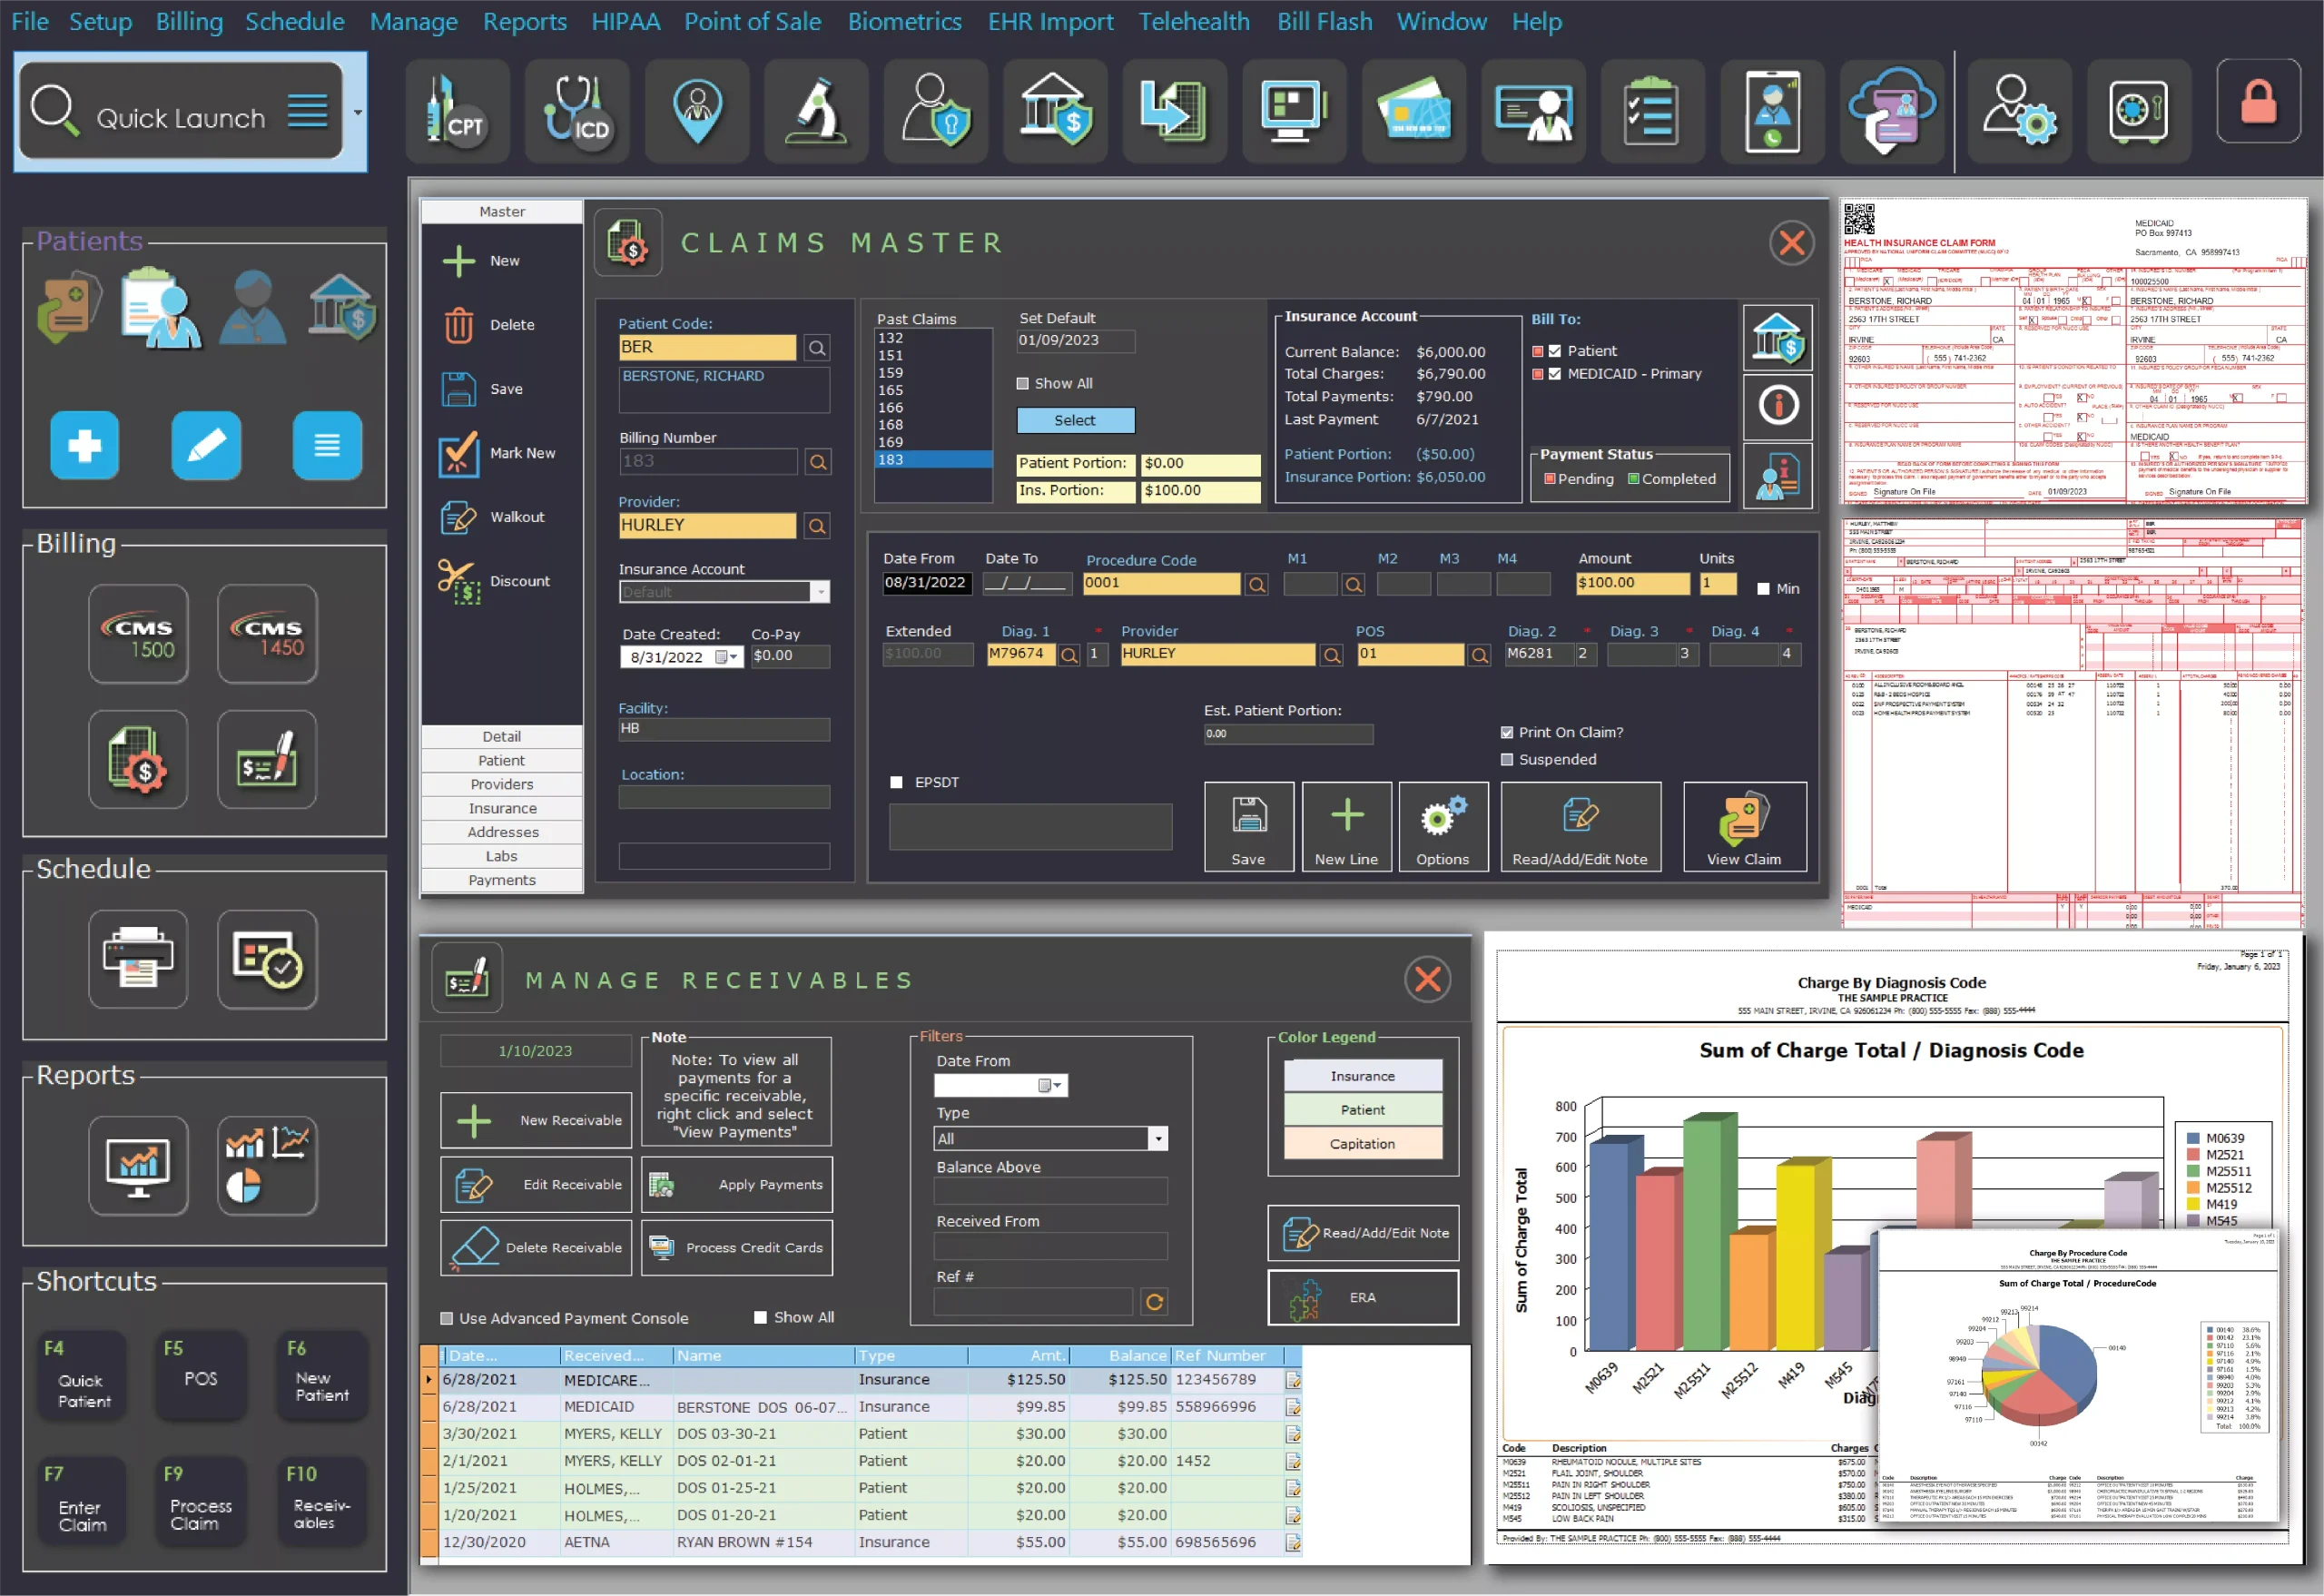2324x1596 pixels.
Task: Toggle the MEDICAID - Primary checkbox
Action: [x=1555, y=374]
